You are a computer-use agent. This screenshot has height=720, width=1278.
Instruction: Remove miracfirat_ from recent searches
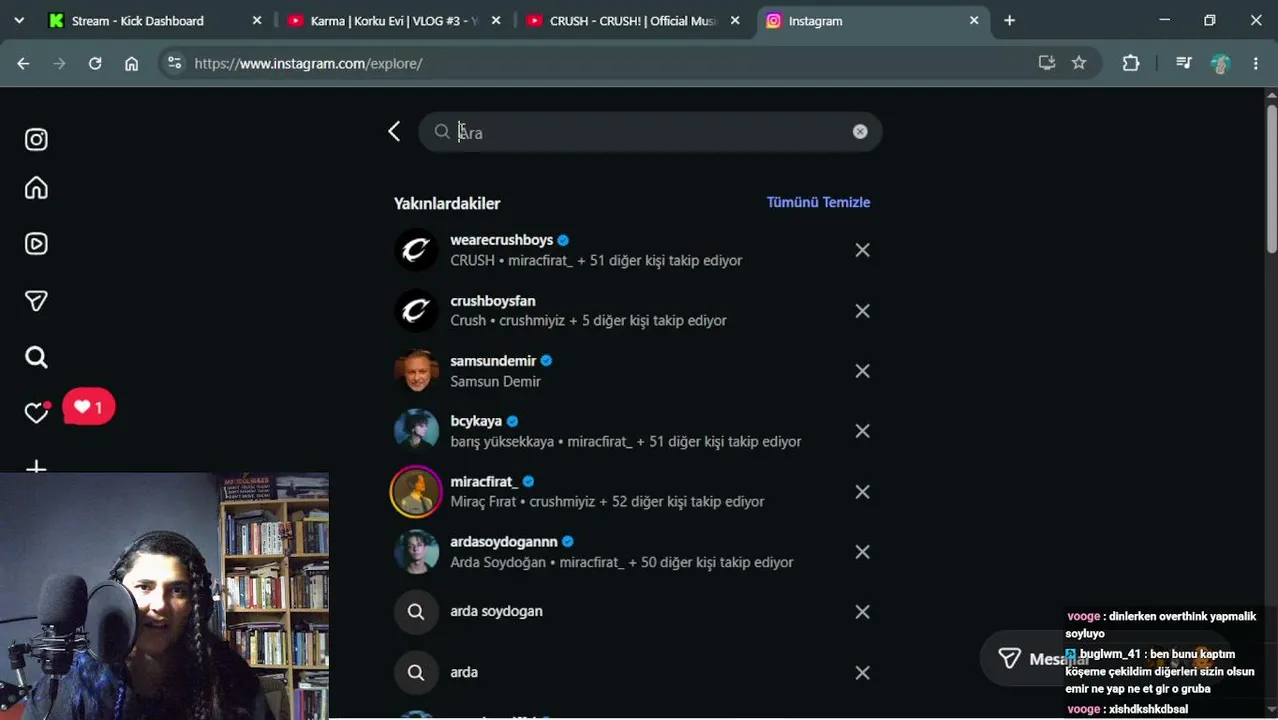pyautogui.click(x=862, y=492)
